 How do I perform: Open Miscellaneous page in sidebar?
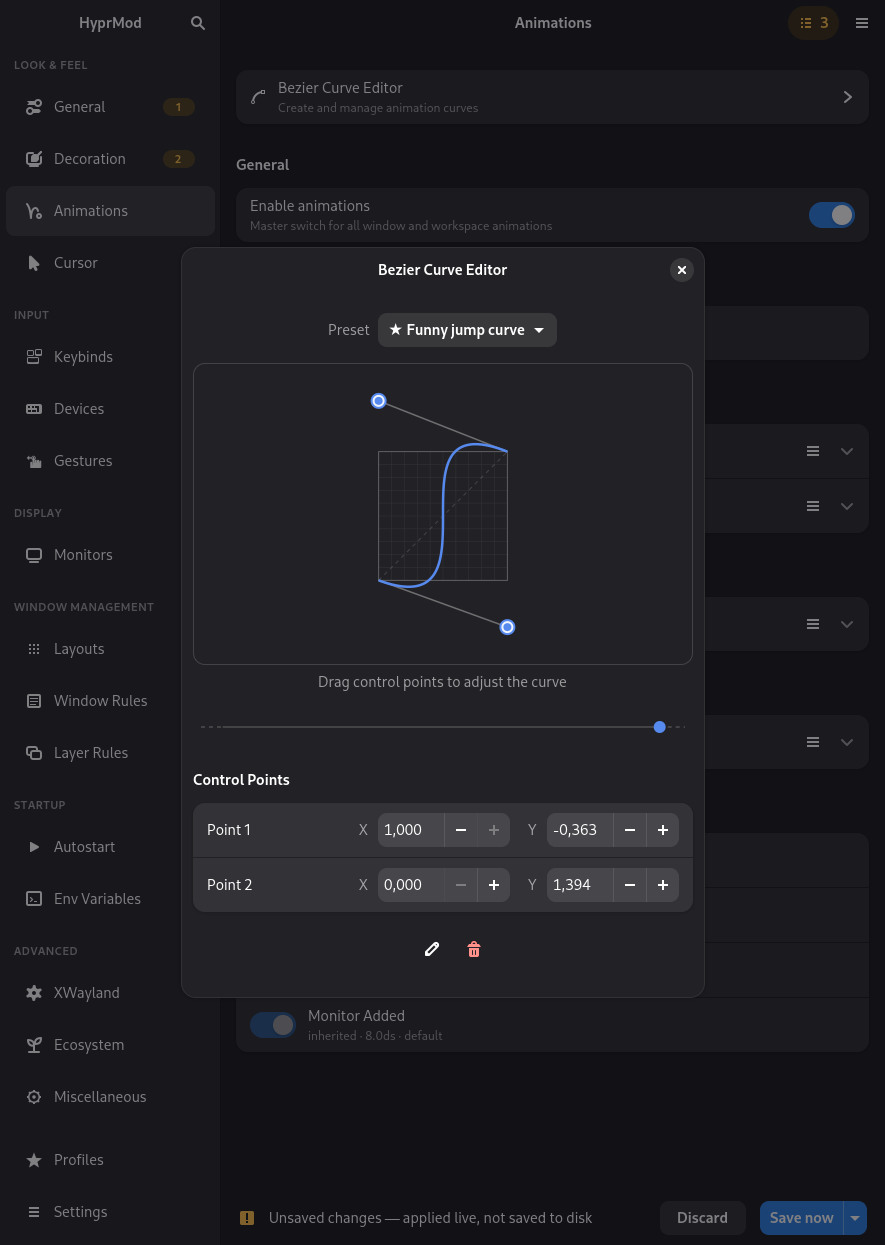click(110, 1097)
